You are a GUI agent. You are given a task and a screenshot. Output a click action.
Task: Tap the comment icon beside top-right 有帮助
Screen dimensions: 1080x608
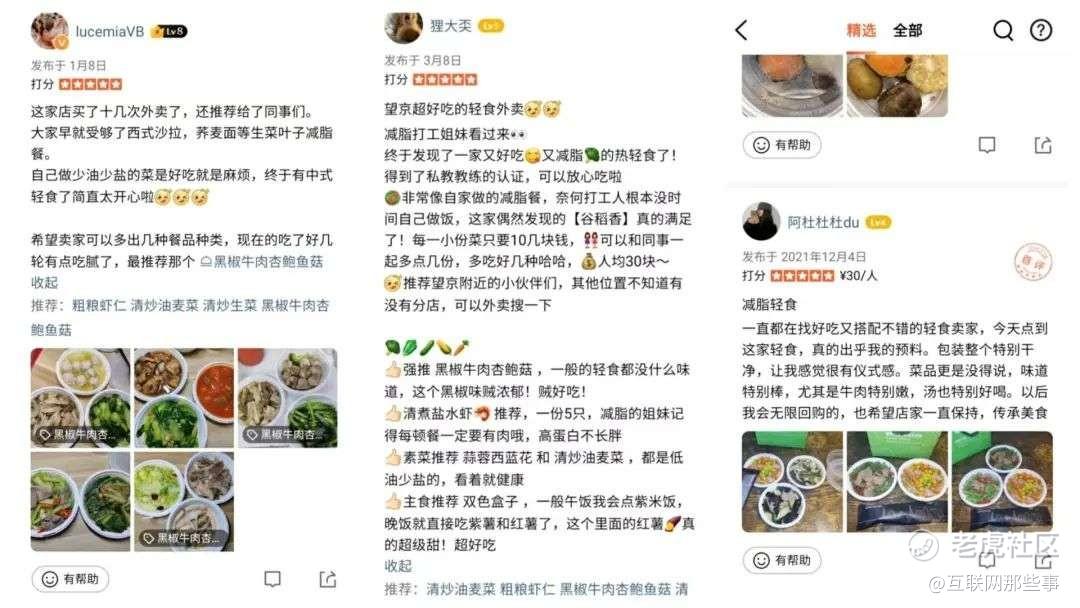click(987, 145)
